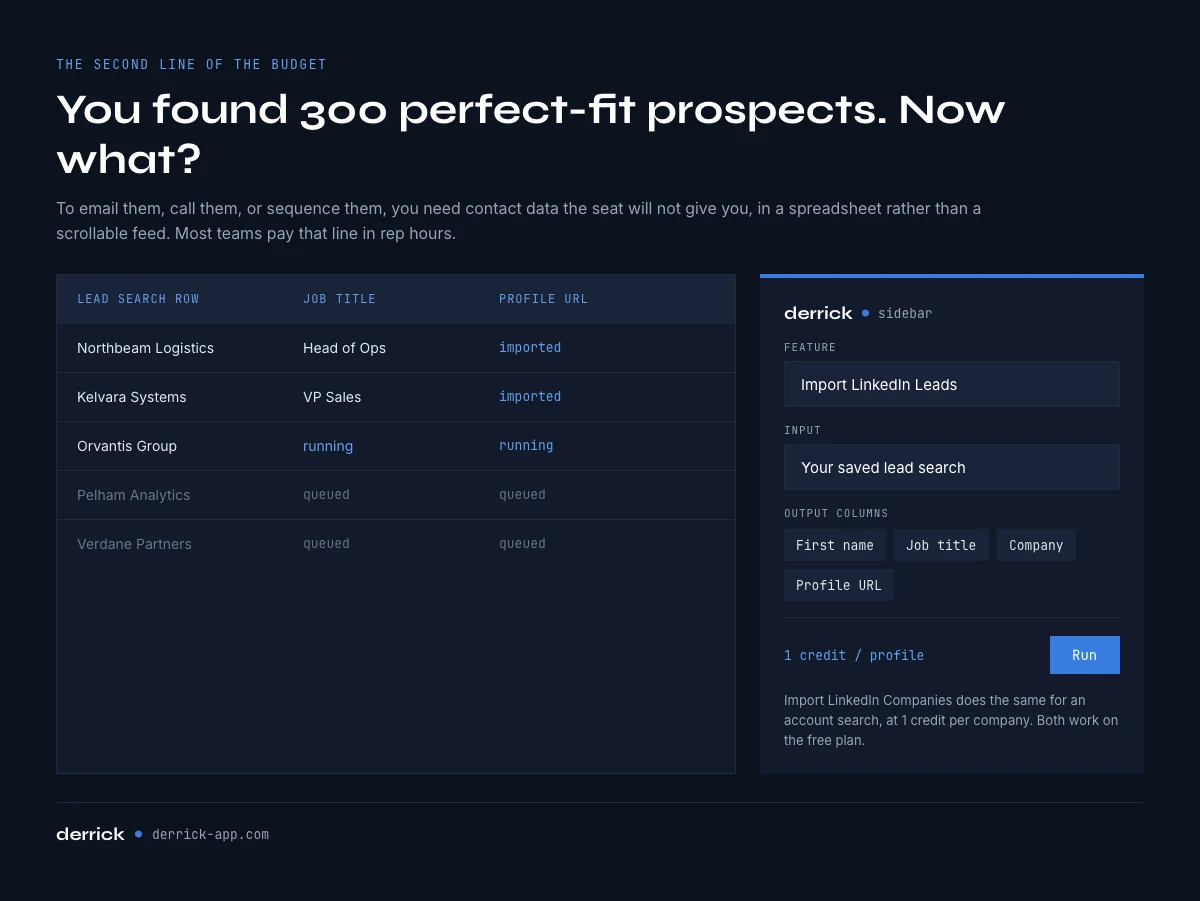The width and height of the screenshot is (1200, 901).
Task: Click the Profile URL column header
Action: (x=543, y=299)
